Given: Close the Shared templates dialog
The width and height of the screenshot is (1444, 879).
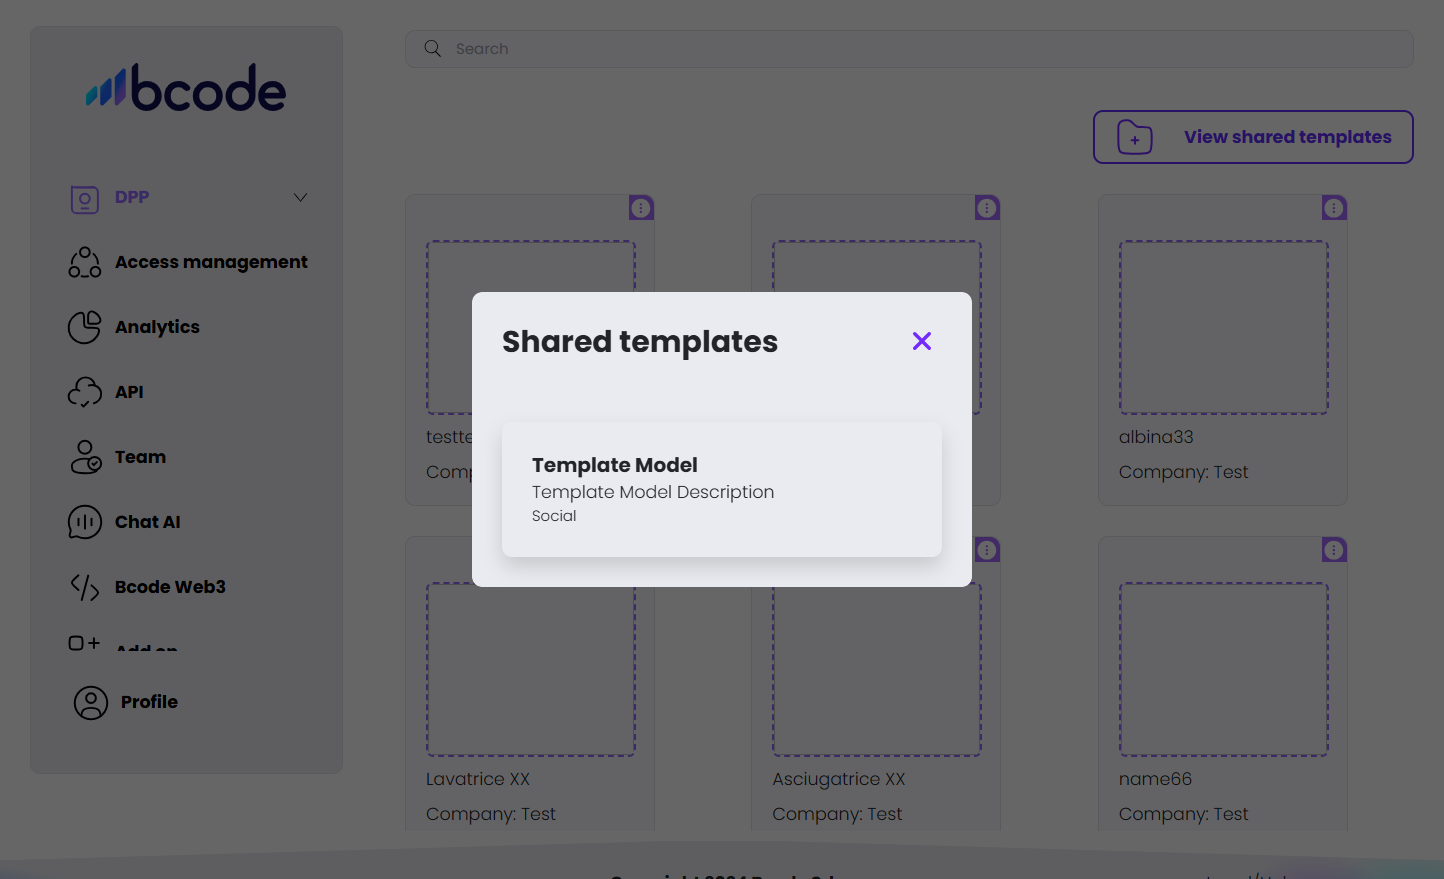Looking at the screenshot, I should point(922,341).
